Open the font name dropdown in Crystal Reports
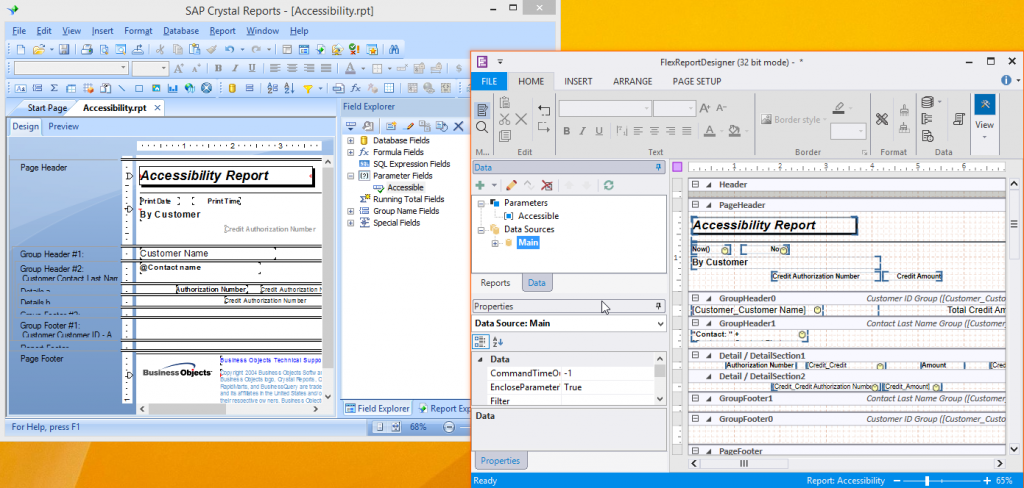 coord(124,68)
